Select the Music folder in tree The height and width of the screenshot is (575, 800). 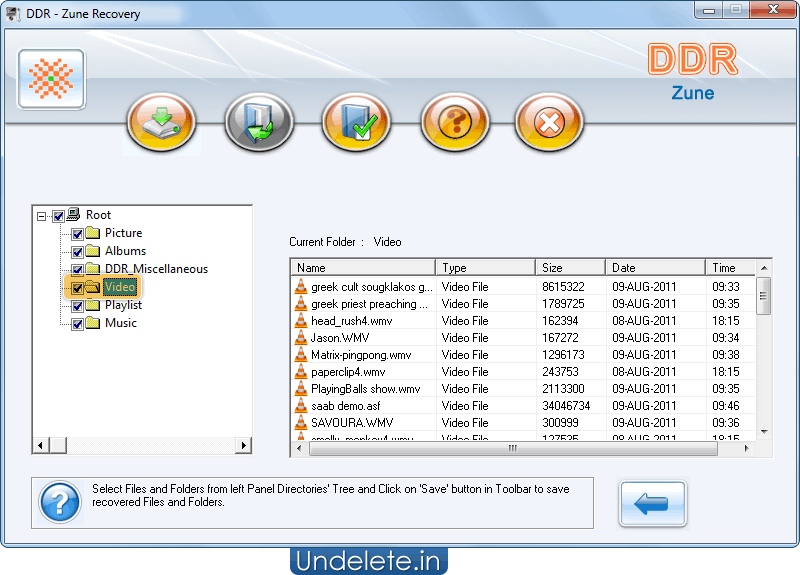point(121,323)
